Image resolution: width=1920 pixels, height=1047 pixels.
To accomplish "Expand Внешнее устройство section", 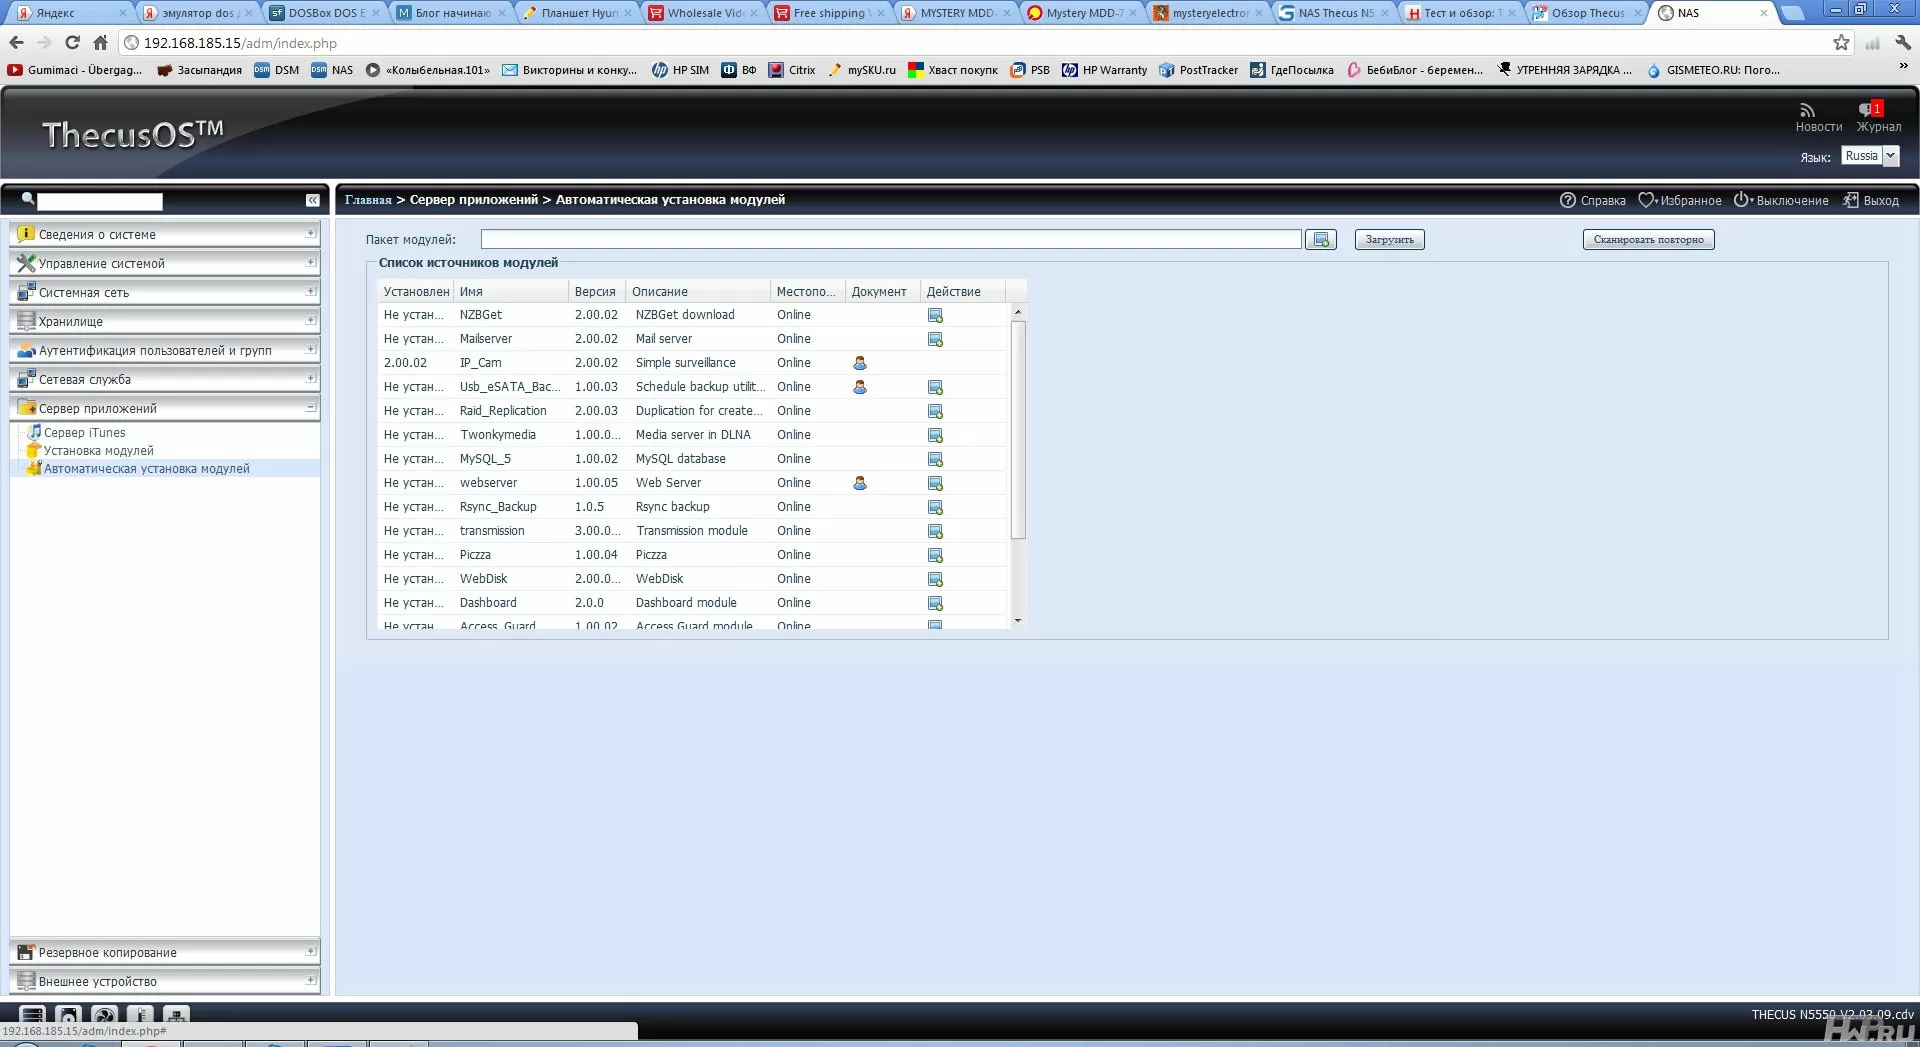I will (165, 981).
